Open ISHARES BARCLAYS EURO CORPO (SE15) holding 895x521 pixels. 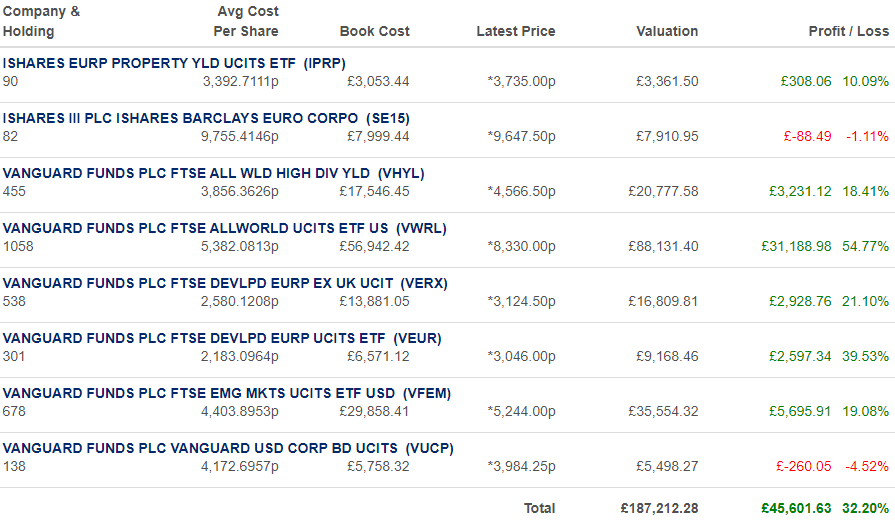[206, 119]
